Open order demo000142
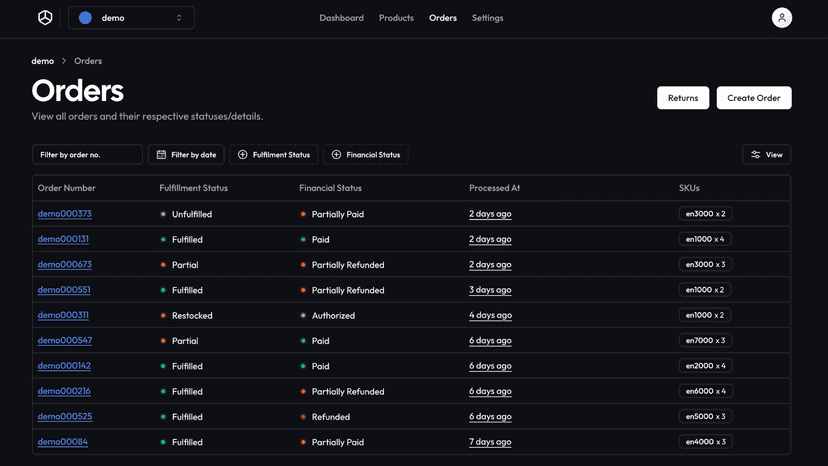 click(x=64, y=366)
